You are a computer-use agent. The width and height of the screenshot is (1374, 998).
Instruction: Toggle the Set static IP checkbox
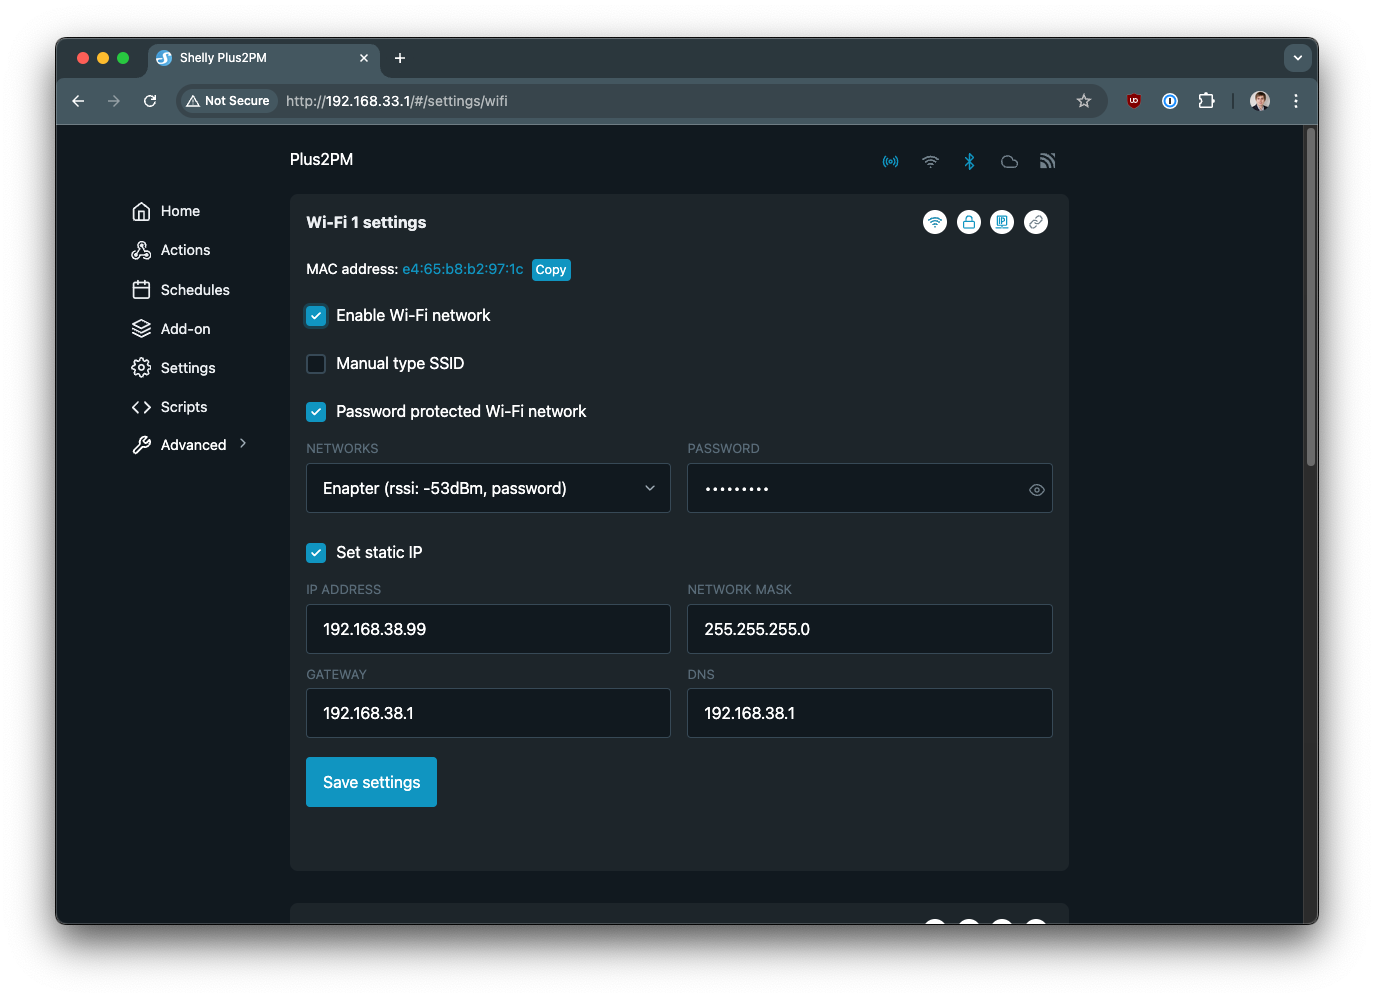point(316,553)
